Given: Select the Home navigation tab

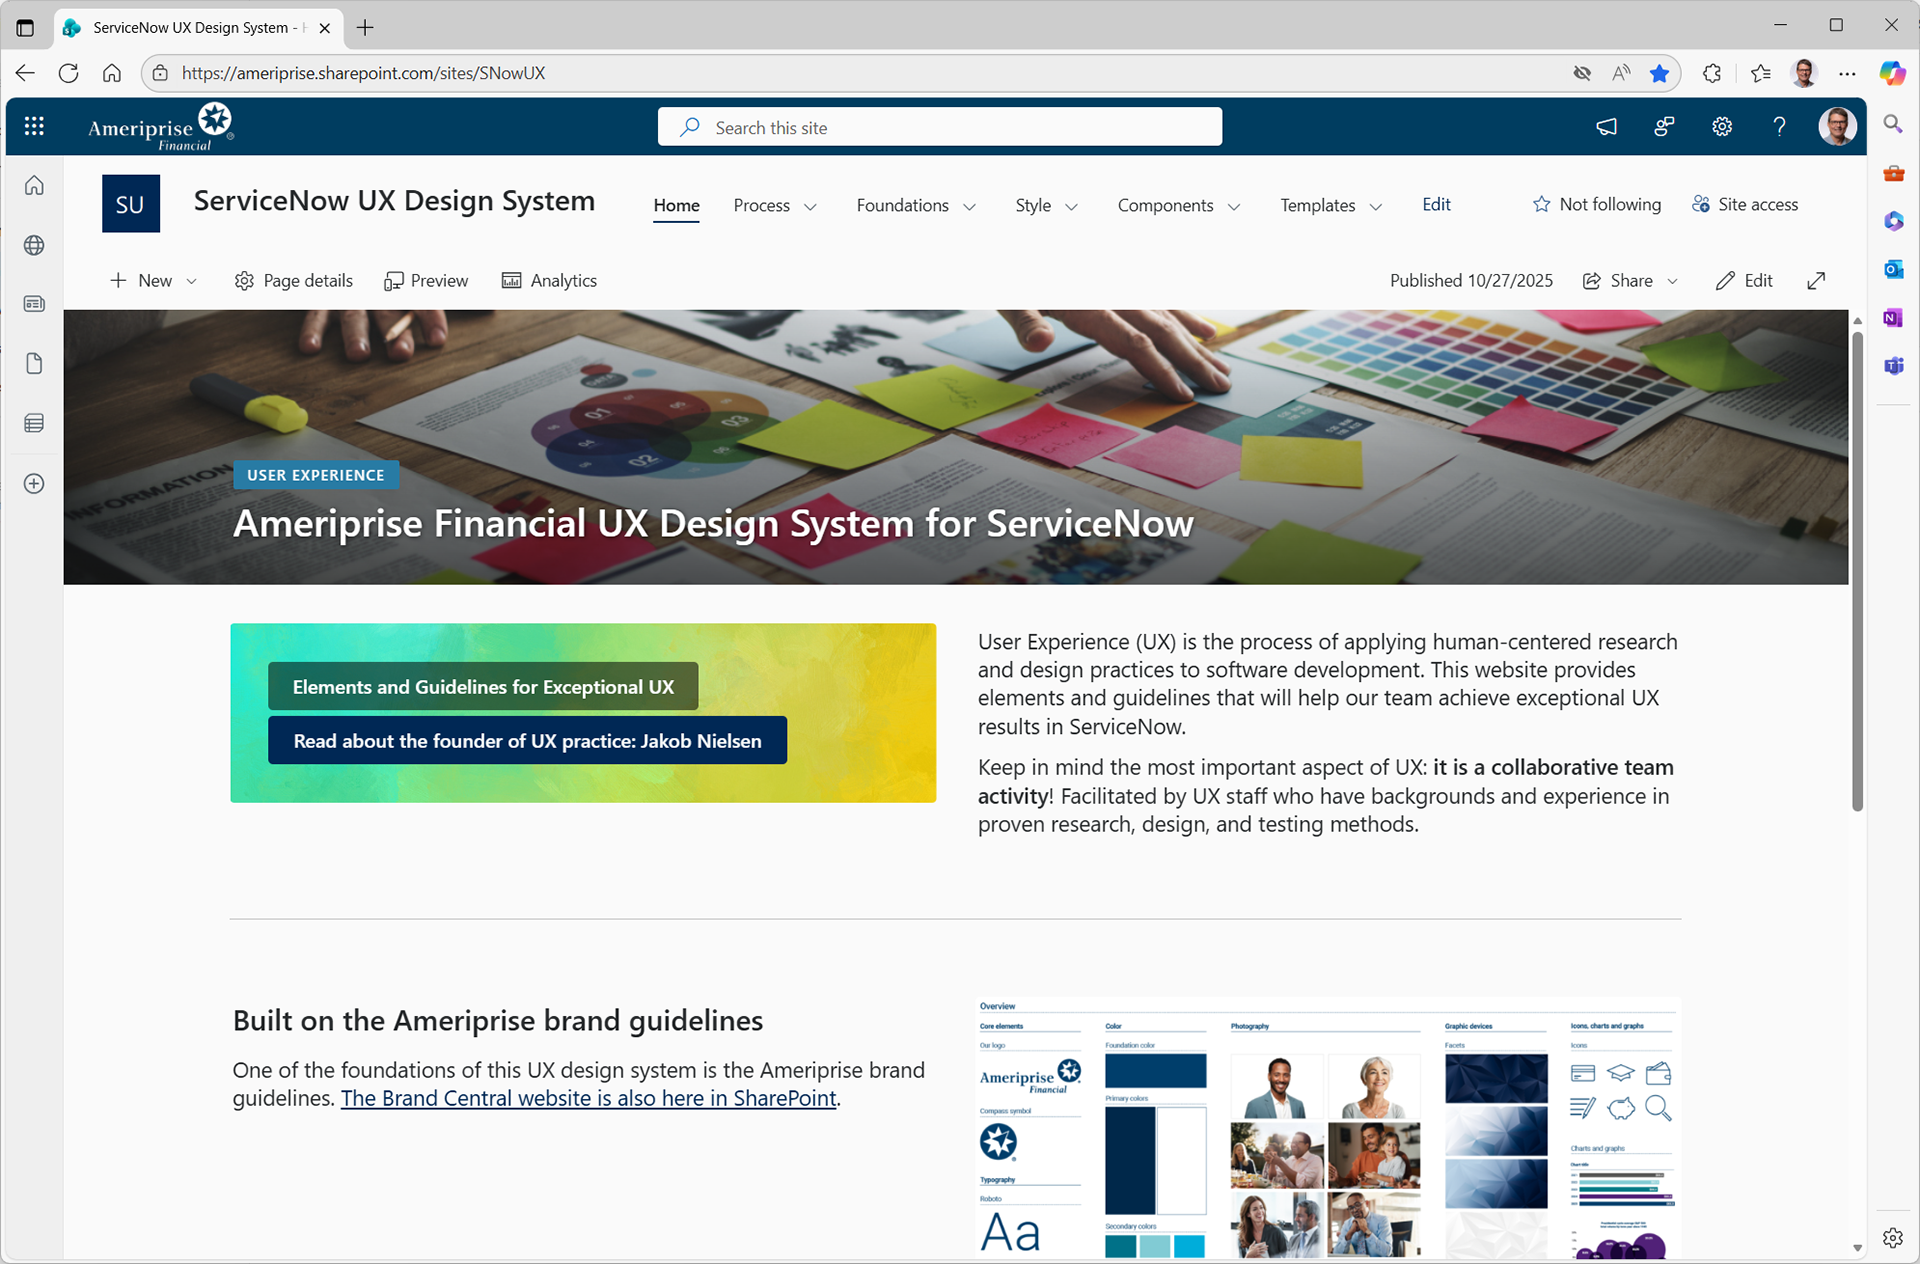Looking at the screenshot, I should [x=676, y=205].
